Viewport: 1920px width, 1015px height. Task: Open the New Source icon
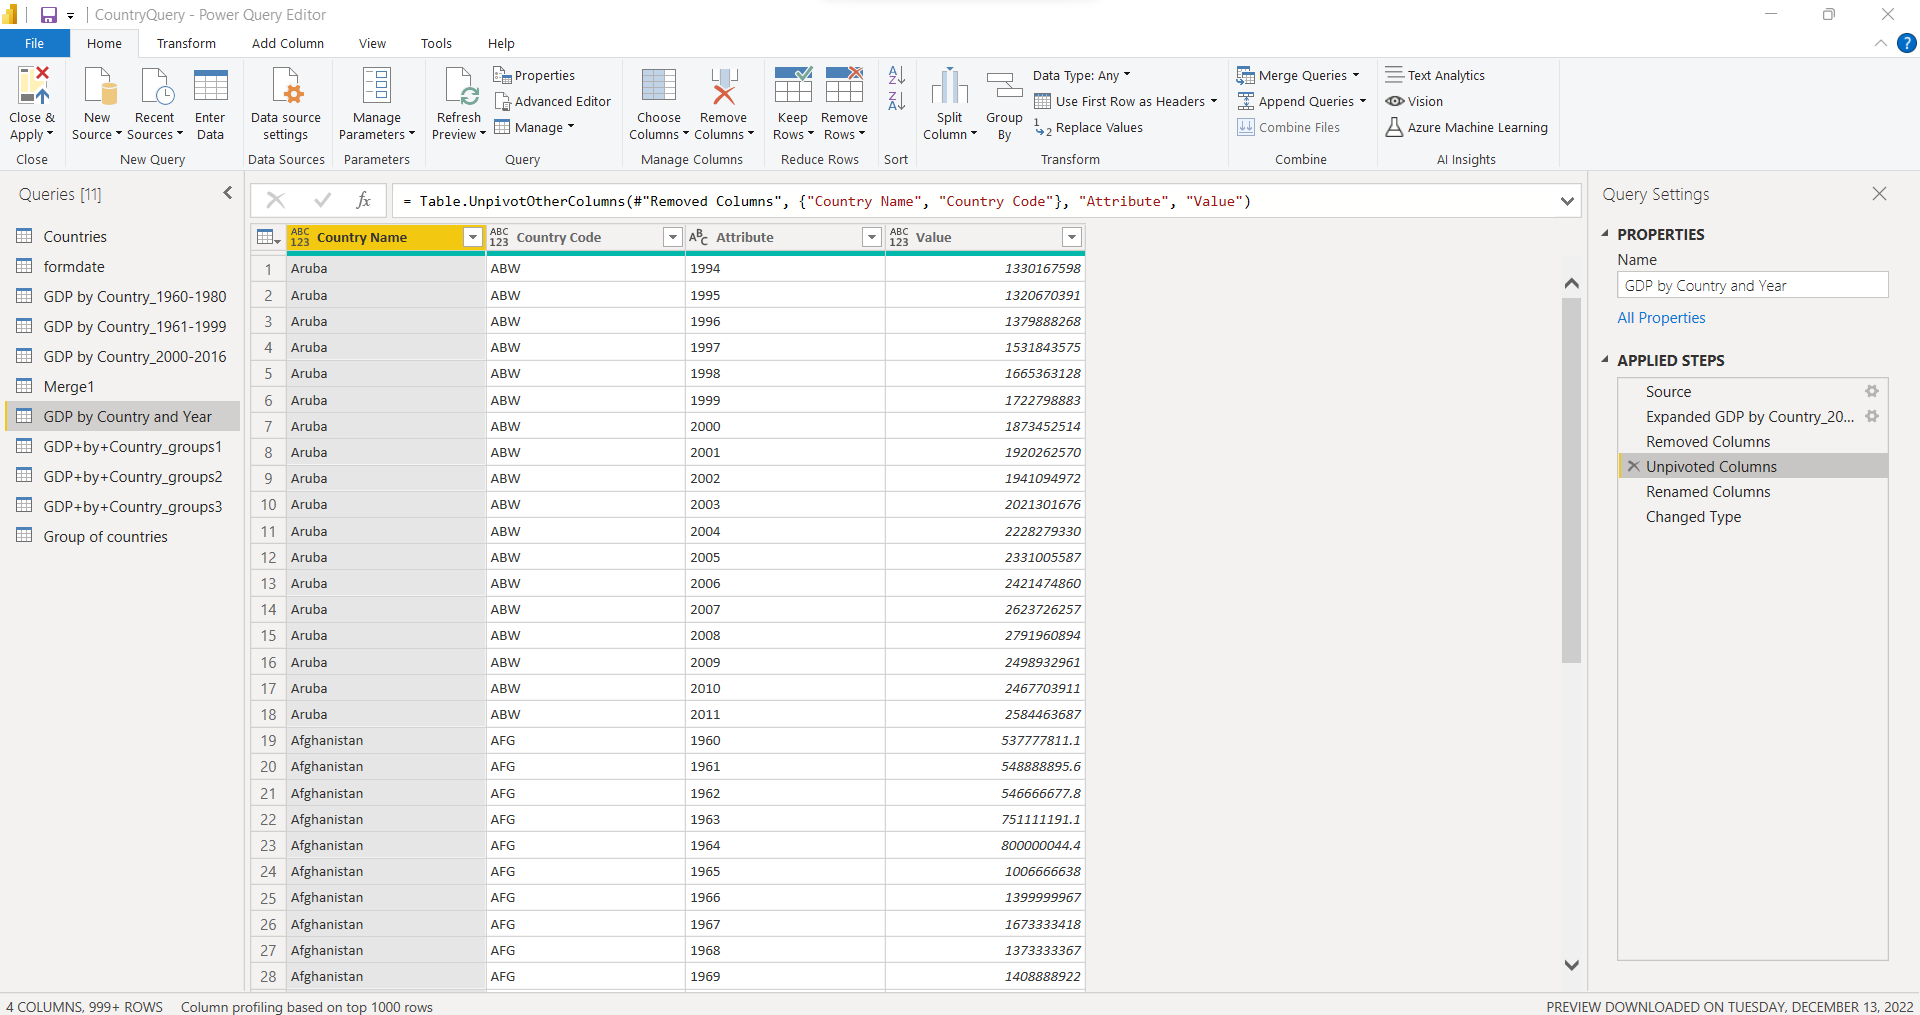(98, 86)
